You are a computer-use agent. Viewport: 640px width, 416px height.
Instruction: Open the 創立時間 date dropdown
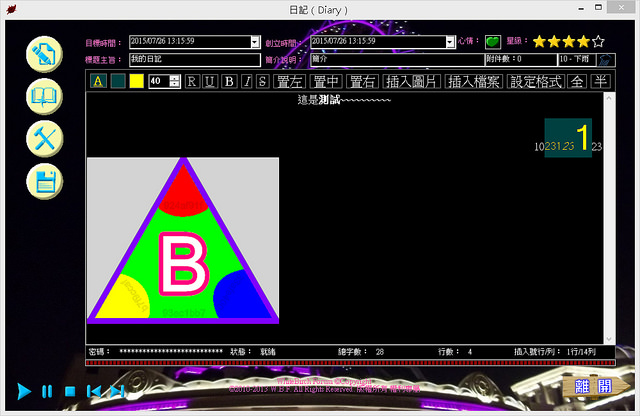point(450,42)
